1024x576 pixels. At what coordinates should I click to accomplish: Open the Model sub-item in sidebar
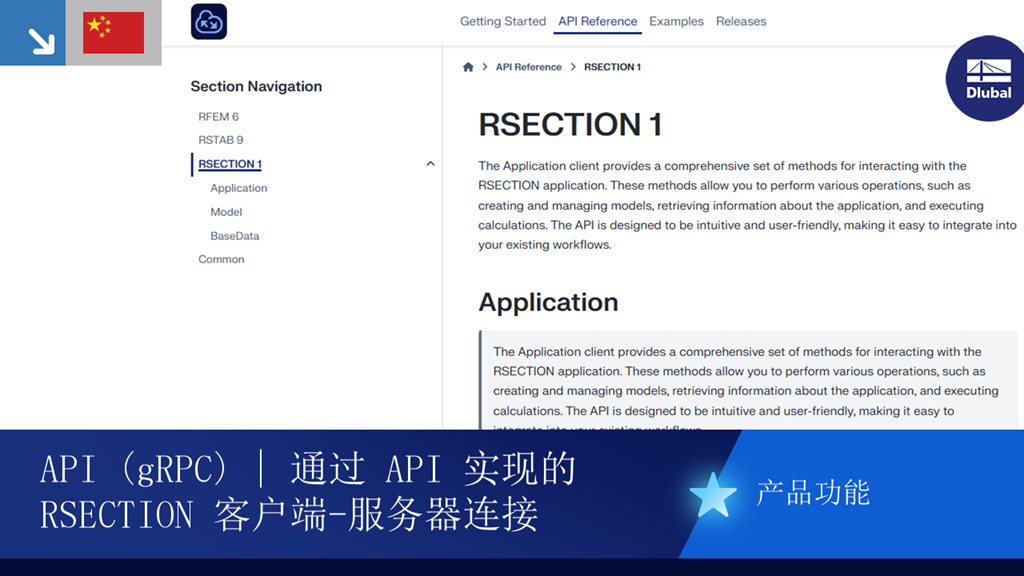coord(226,212)
